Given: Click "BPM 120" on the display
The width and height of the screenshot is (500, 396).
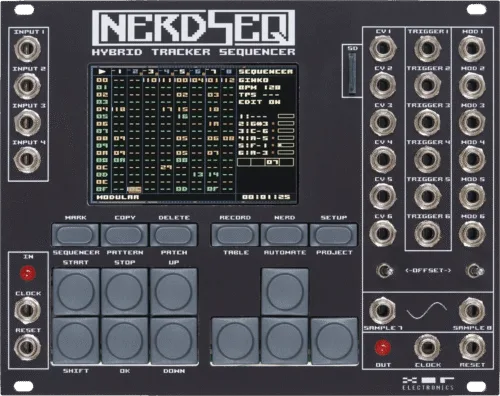Looking at the screenshot, I should pos(260,87).
